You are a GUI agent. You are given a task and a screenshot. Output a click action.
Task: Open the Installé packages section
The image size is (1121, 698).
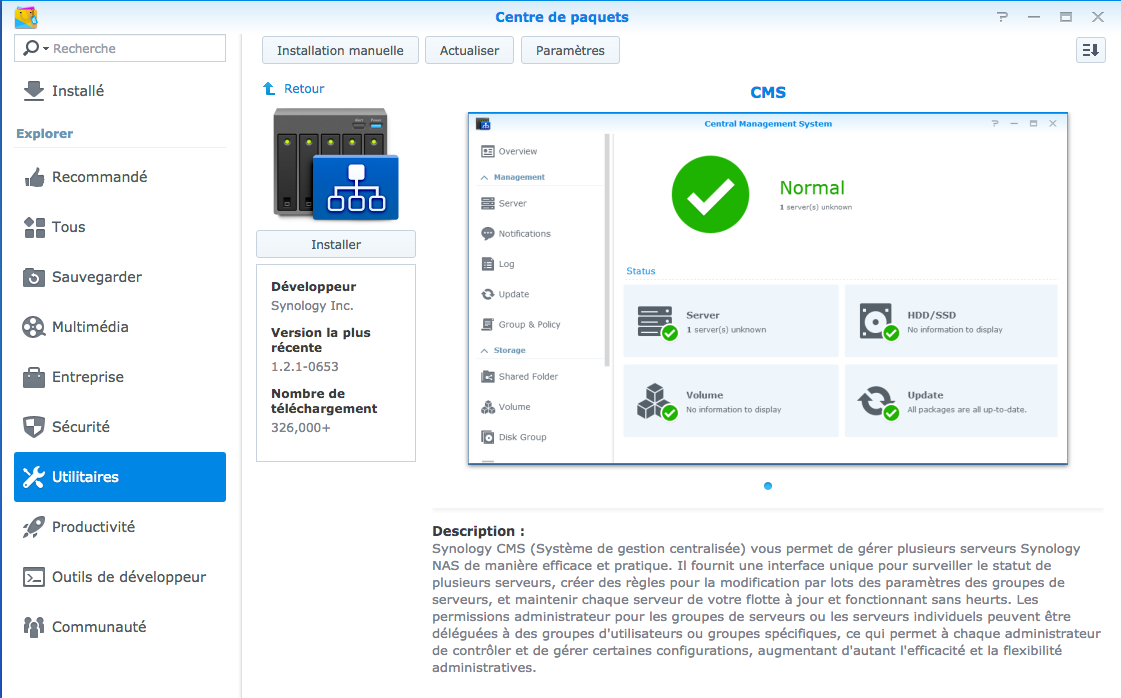(120, 91)
